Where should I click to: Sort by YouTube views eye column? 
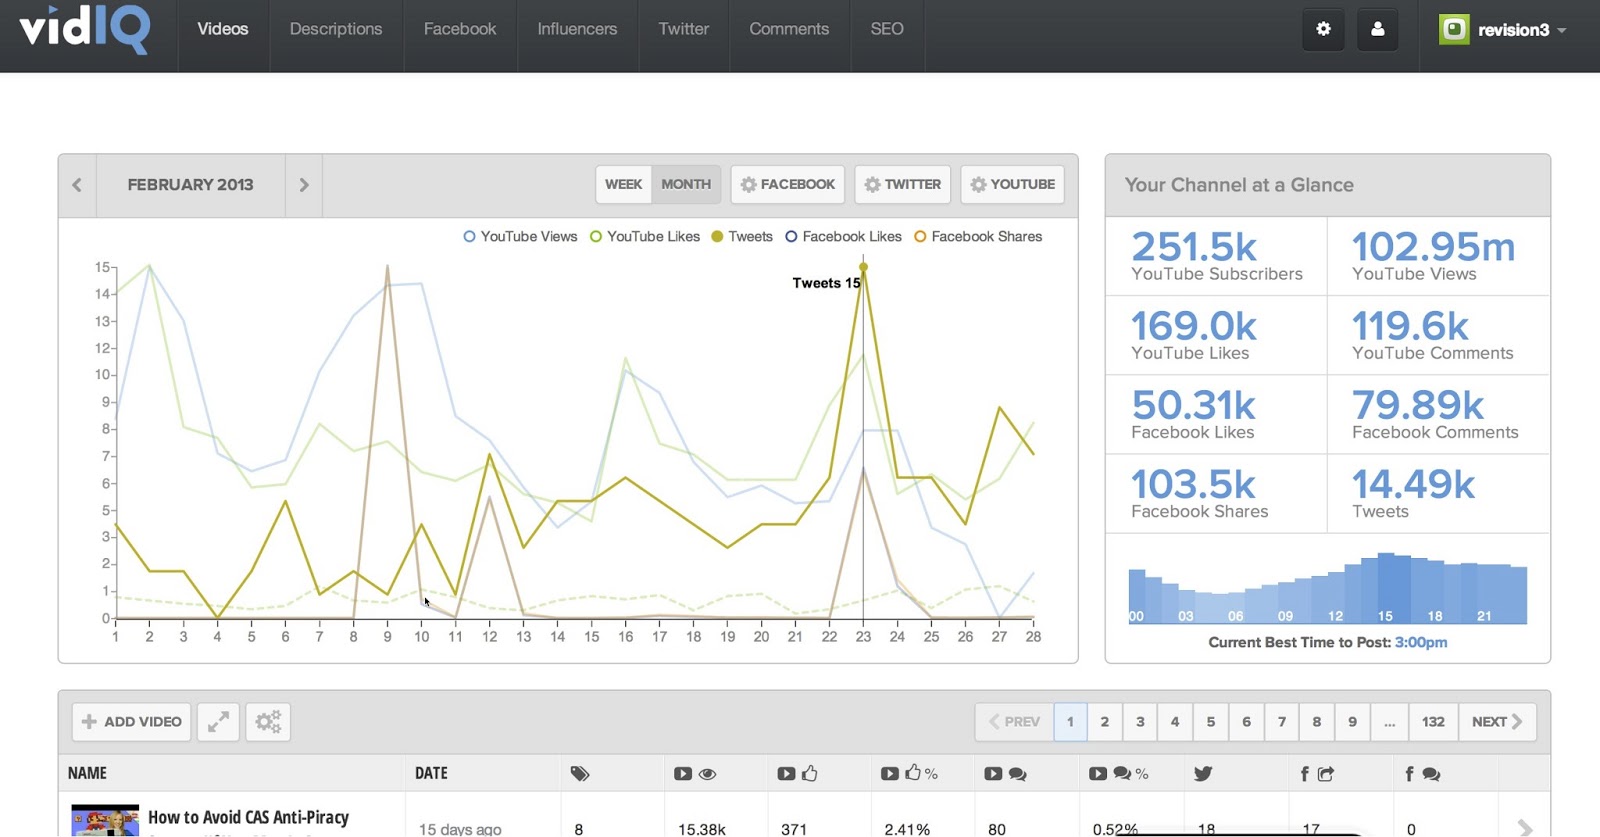tap(695, 773)
